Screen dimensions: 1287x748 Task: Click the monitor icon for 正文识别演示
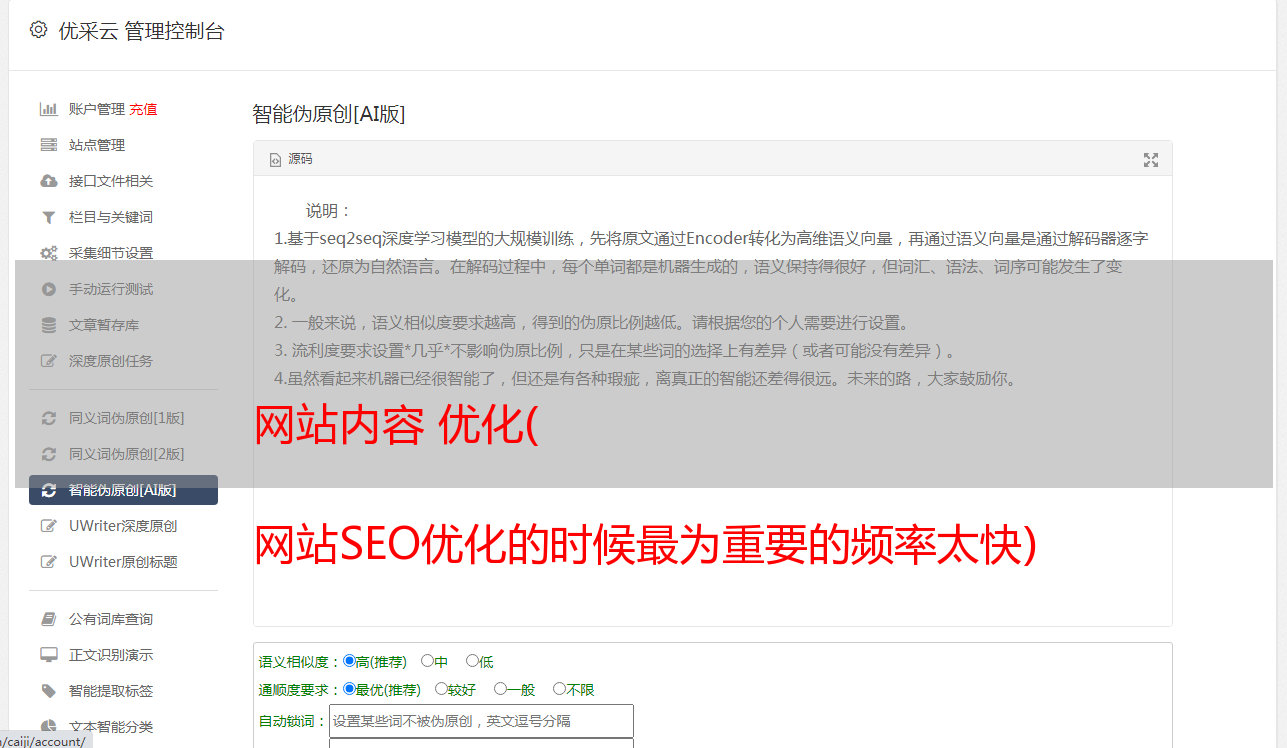coord(48,655)
